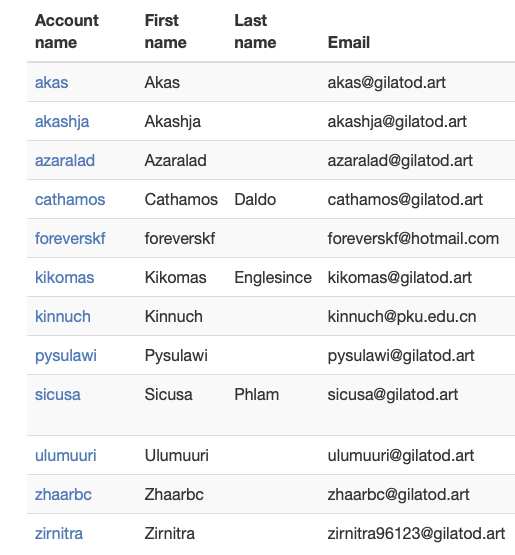
Task: View the sicusa account page
Action: coord(58,394)
